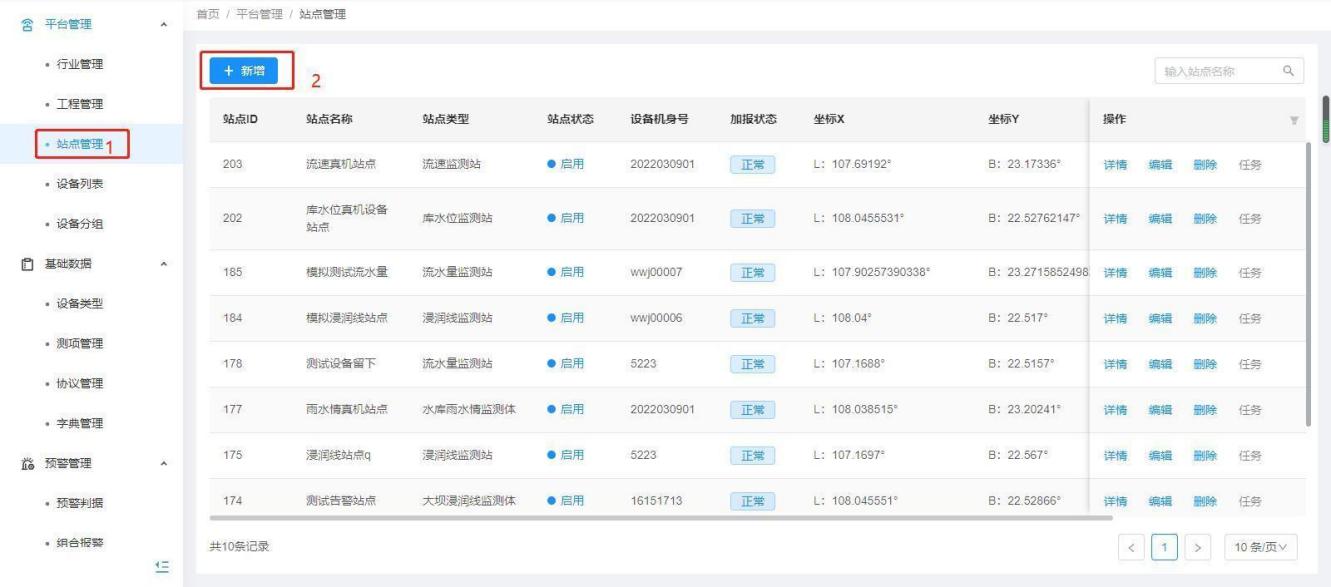Select 协议管理 menu item
Viewport: 1331px width, 587px height.
[x=80, y=383]
